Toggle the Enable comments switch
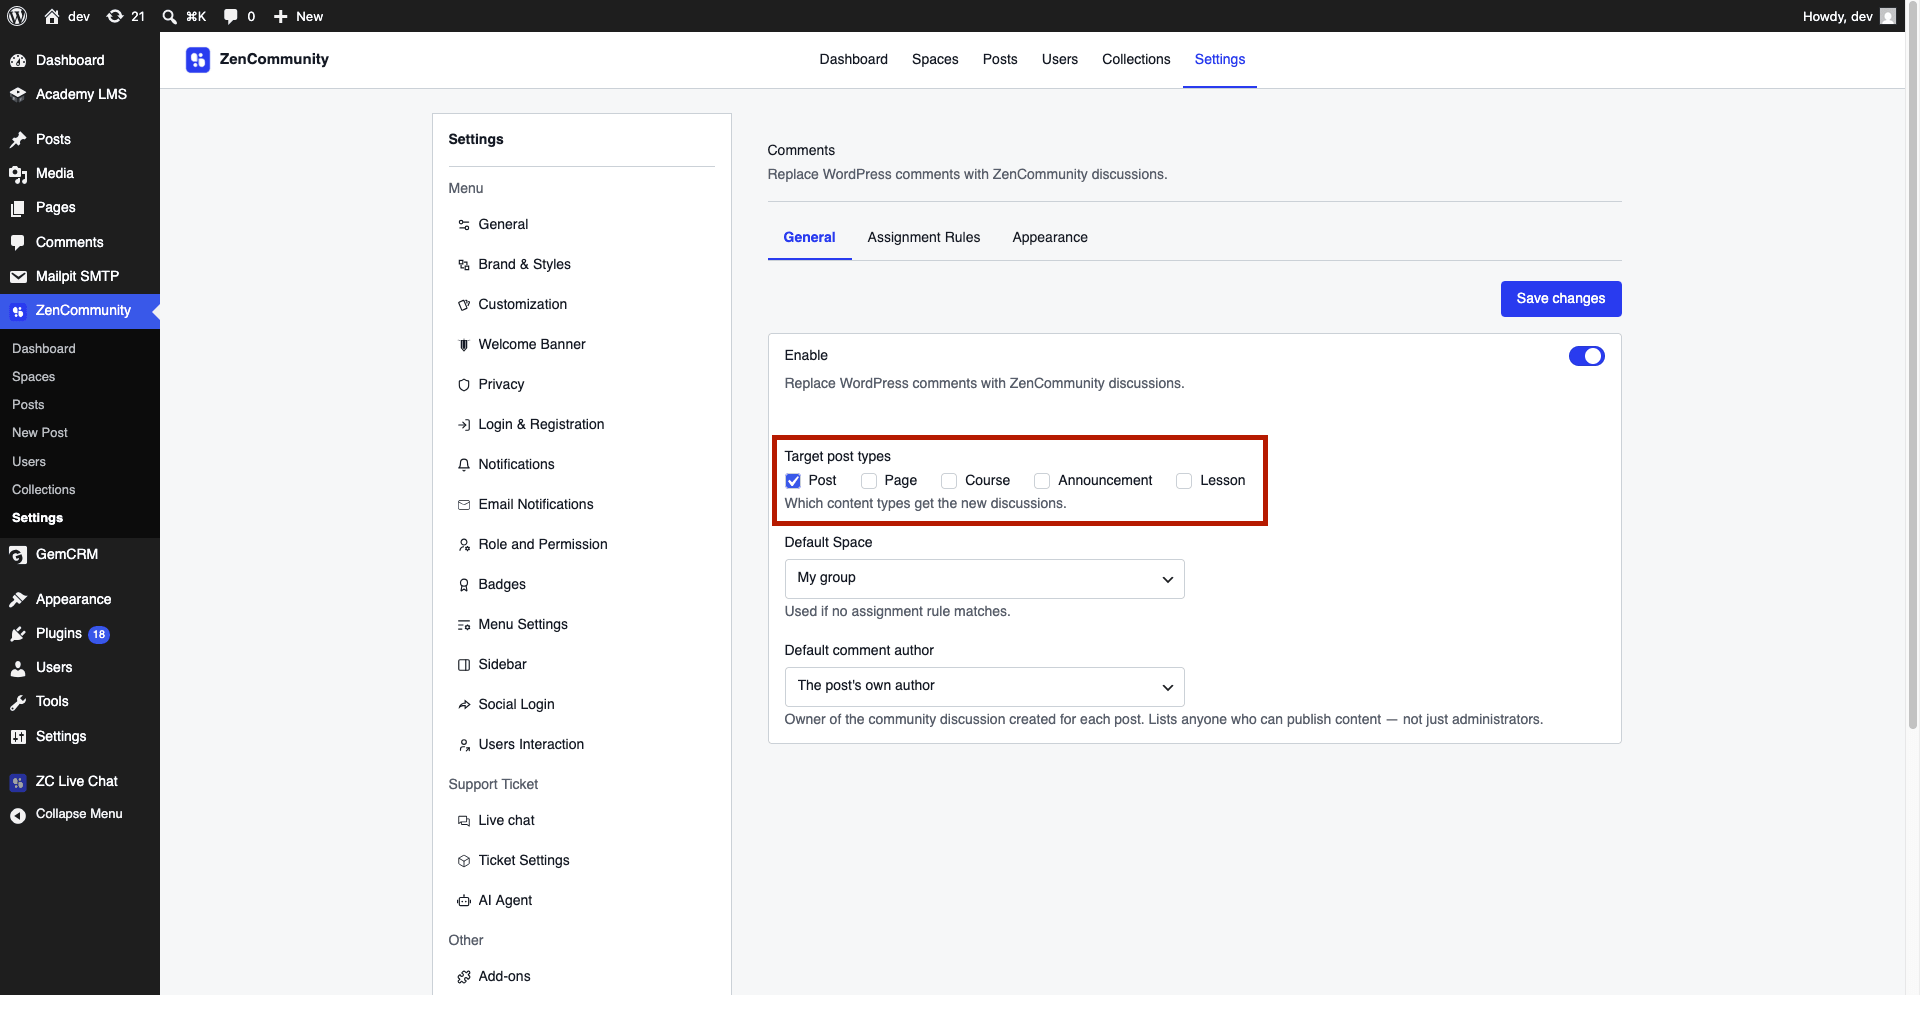This screenshot has height=1018, width=1920. [1586, 356]
